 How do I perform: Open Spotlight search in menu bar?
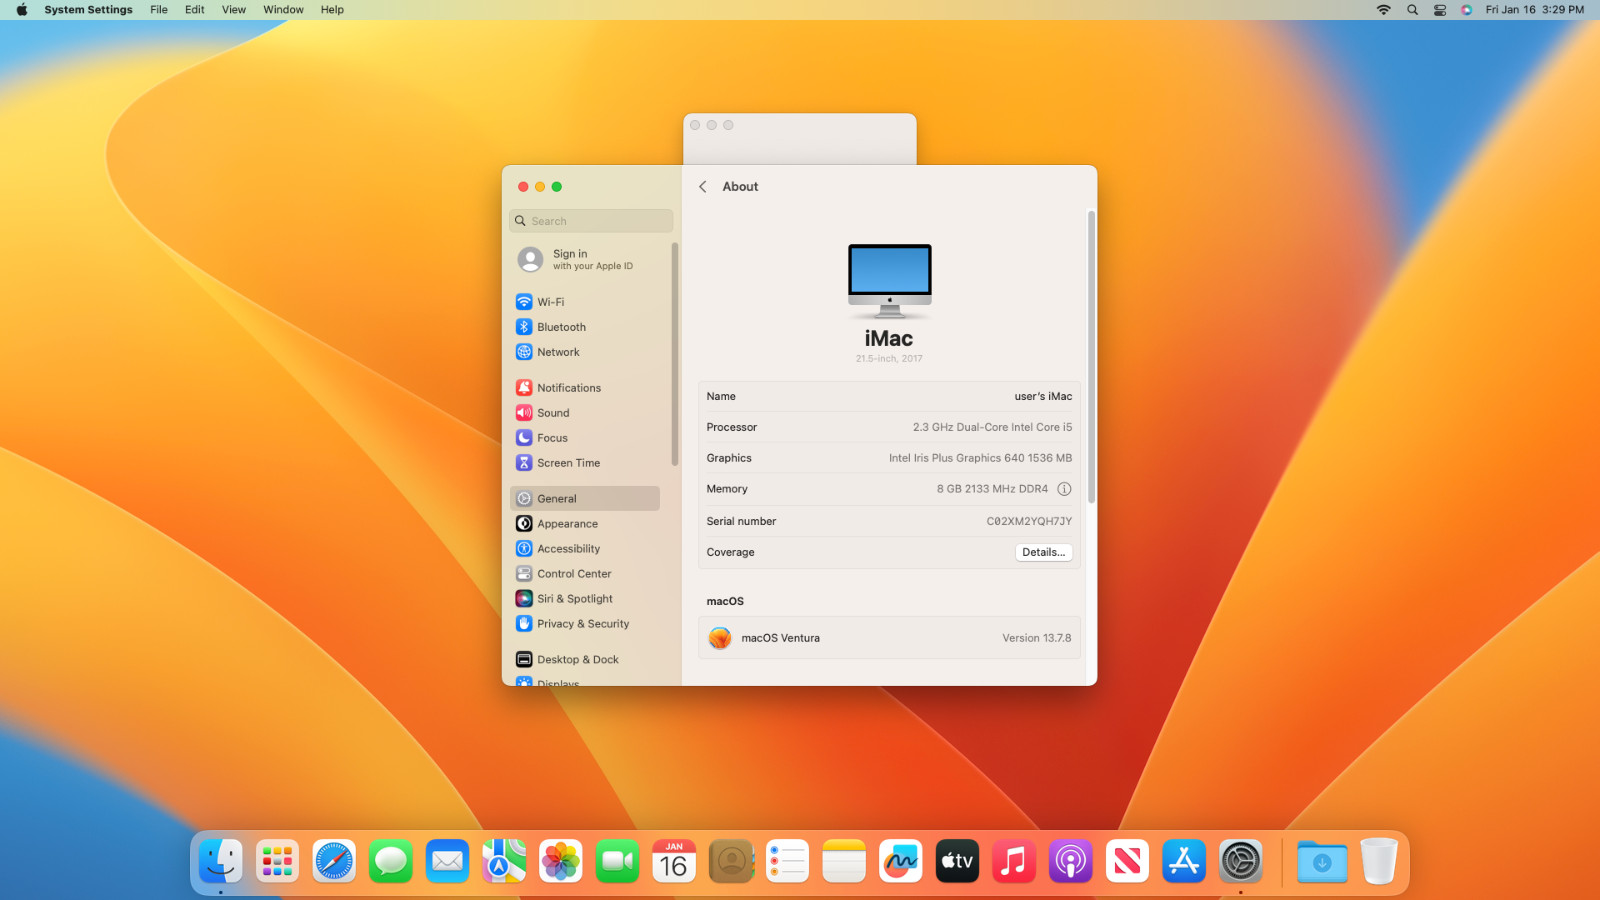point(1412,10)
